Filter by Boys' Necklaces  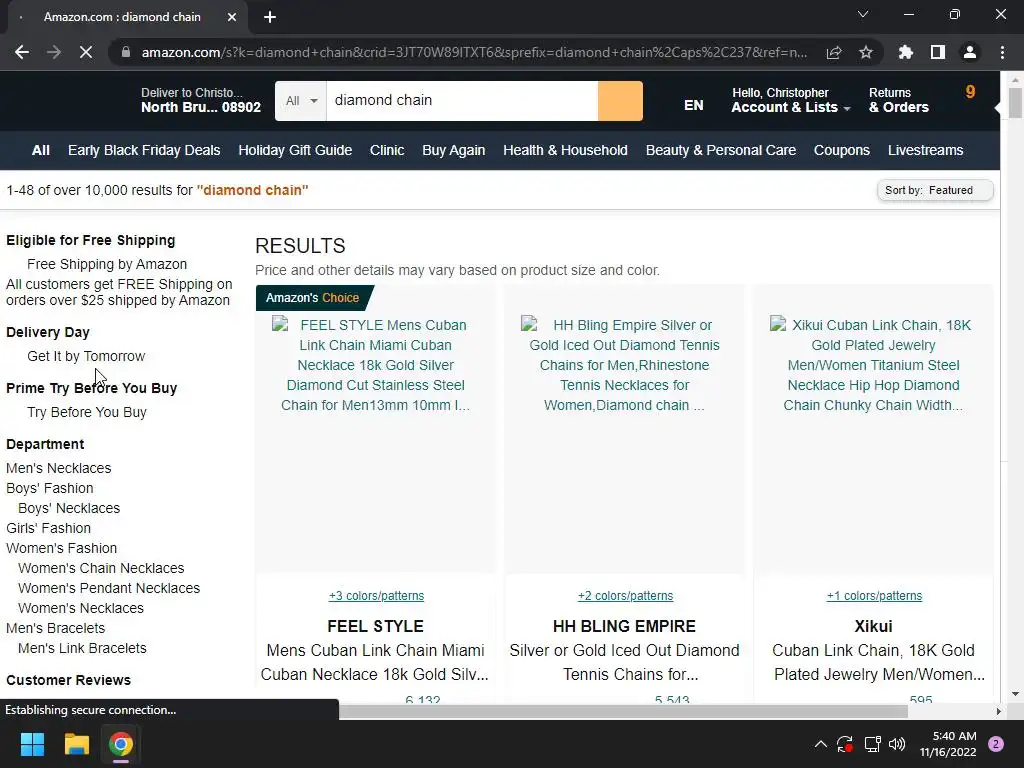click(69, 508)
